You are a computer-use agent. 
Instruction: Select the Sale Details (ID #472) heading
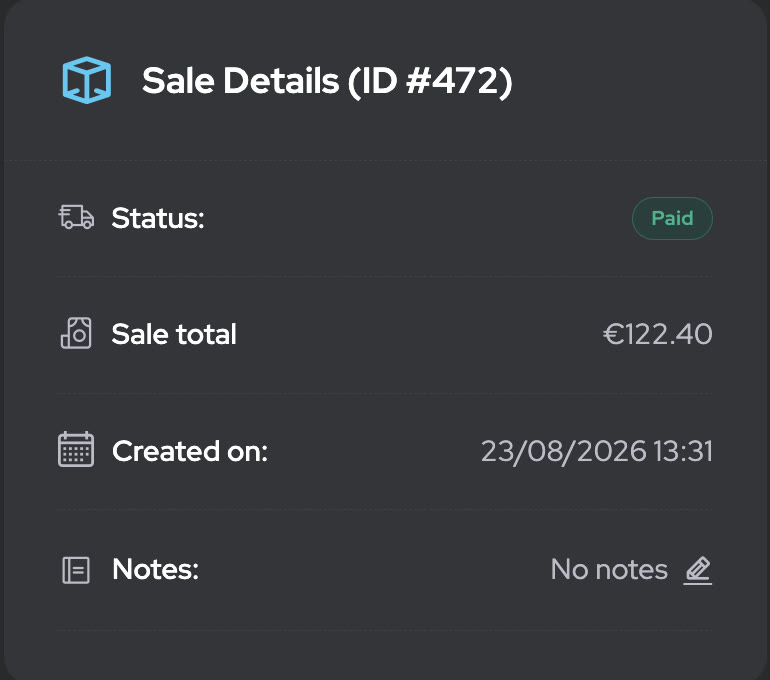coord(327,81)
